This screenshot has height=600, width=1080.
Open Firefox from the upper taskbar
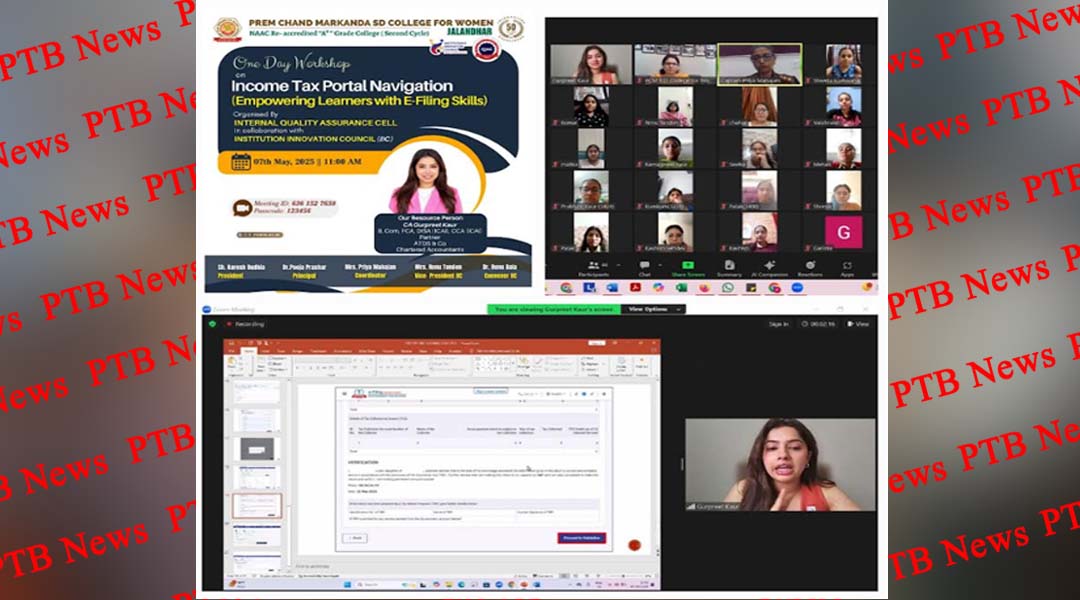click(705, 287)
